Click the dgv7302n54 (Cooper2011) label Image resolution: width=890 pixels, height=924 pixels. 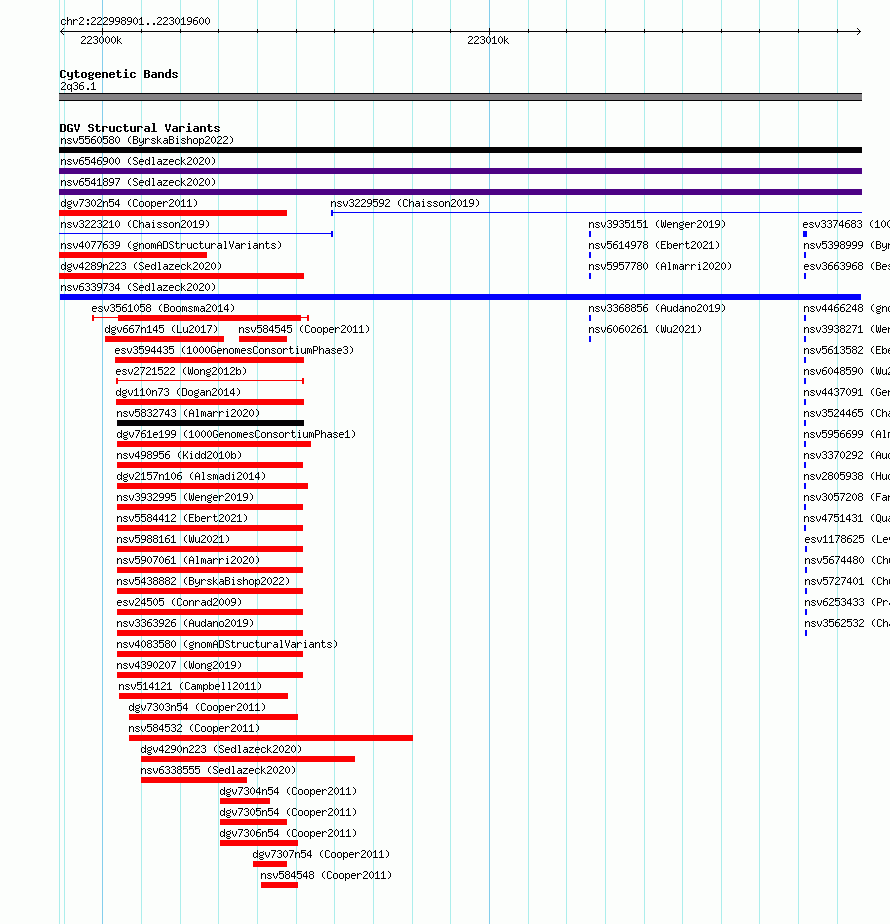coord(129,203)
